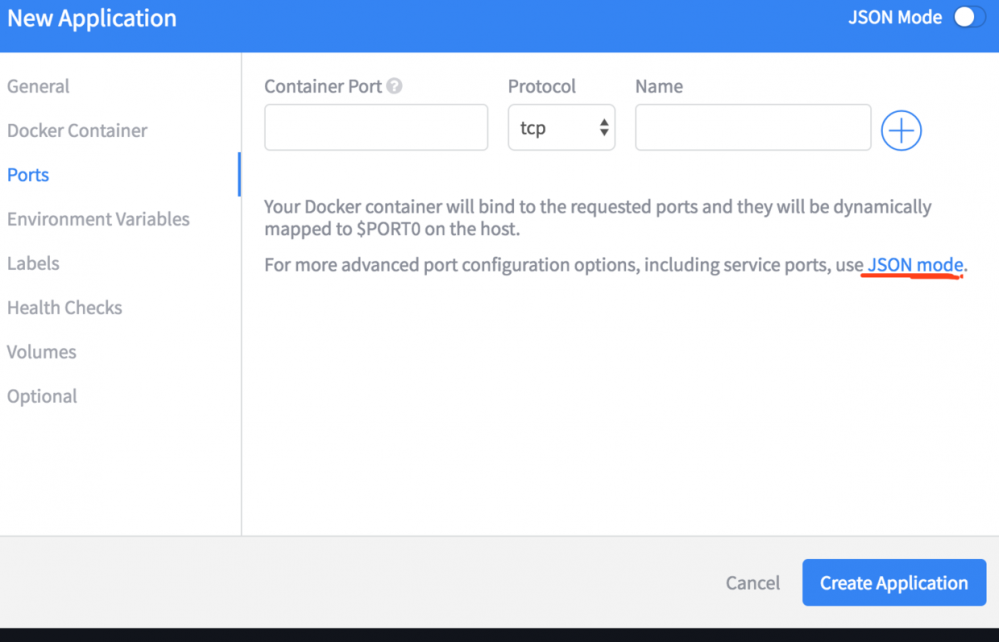Open the Optional settings section
The image size is (999, 642).
tap(42, 395)
